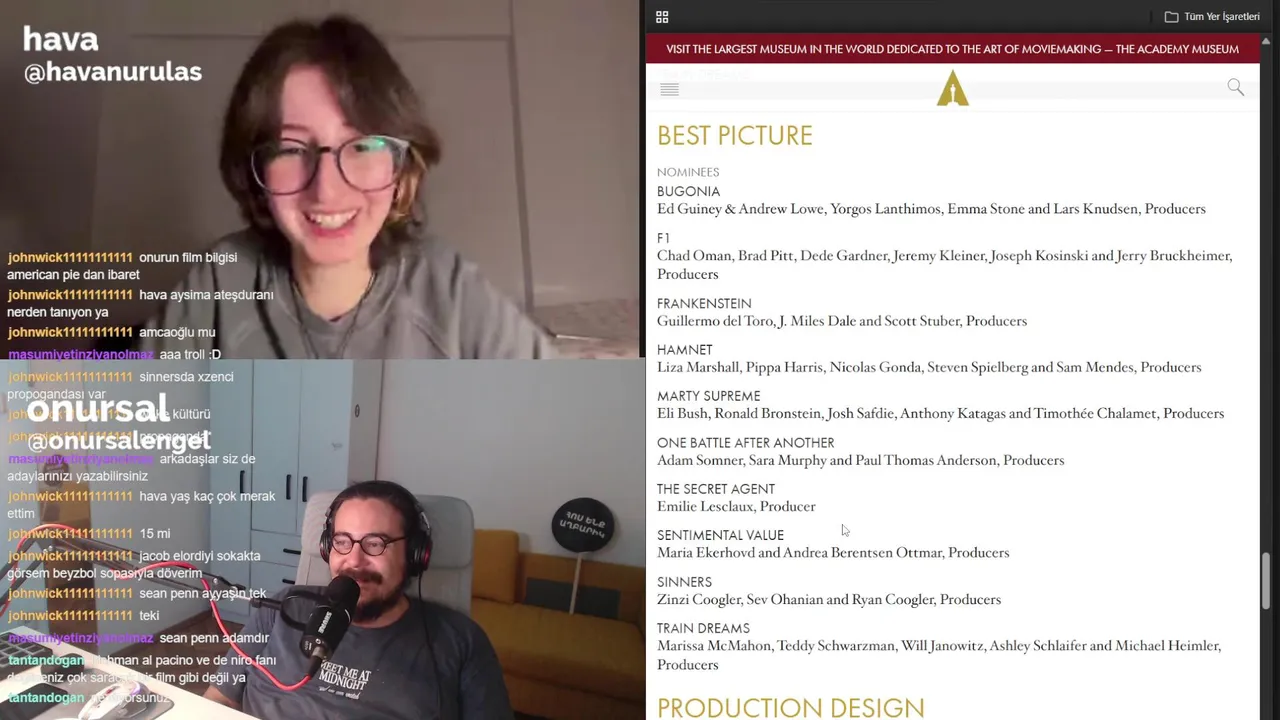Open the hamburger menu on the Oscars page
Image resolution: width=1280 pixels, height=720 pixels.
(x=670, y=90)
